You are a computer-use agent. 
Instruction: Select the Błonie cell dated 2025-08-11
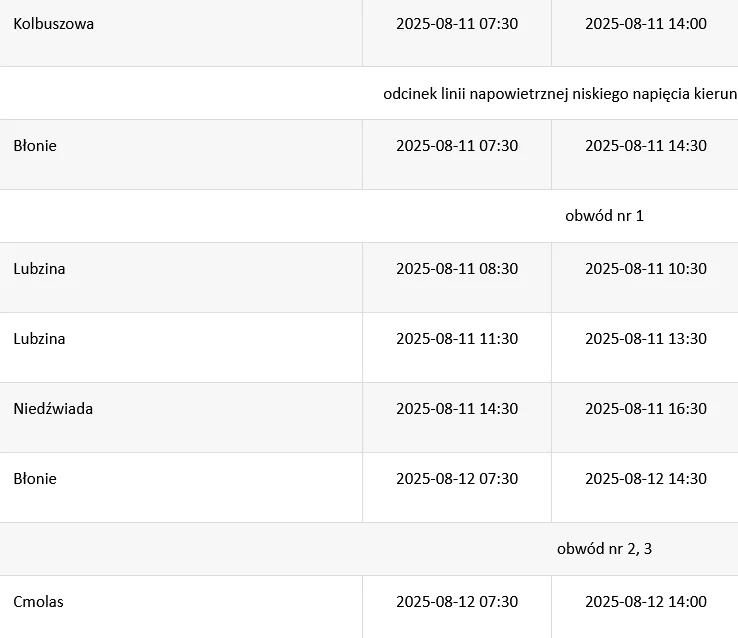[x=36, y=146]
